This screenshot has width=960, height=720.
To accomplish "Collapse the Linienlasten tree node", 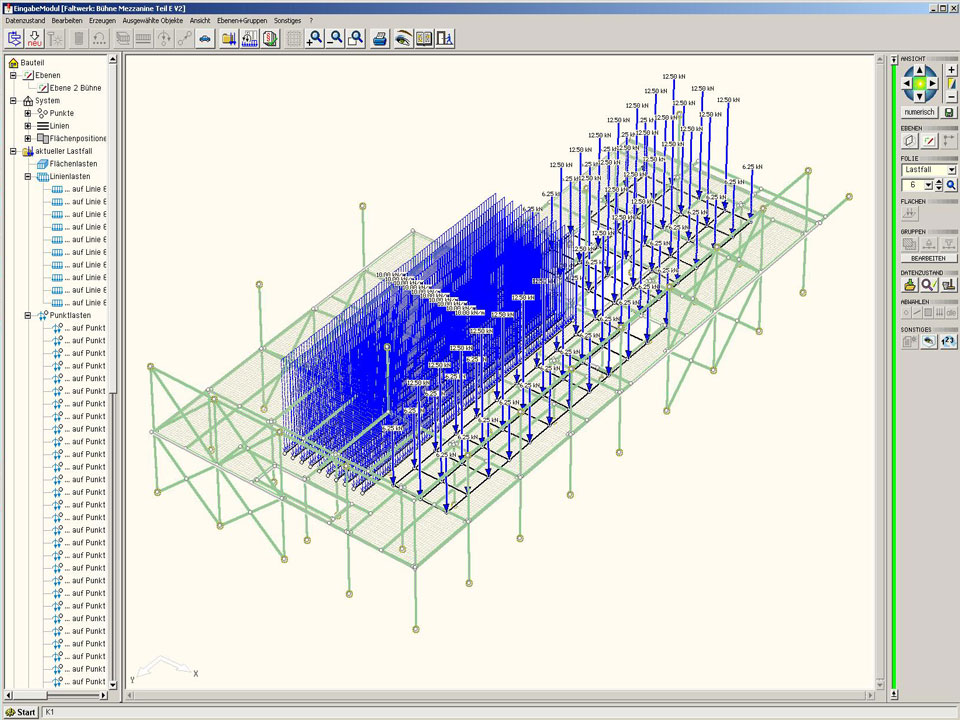I will [x=28, y=177].
